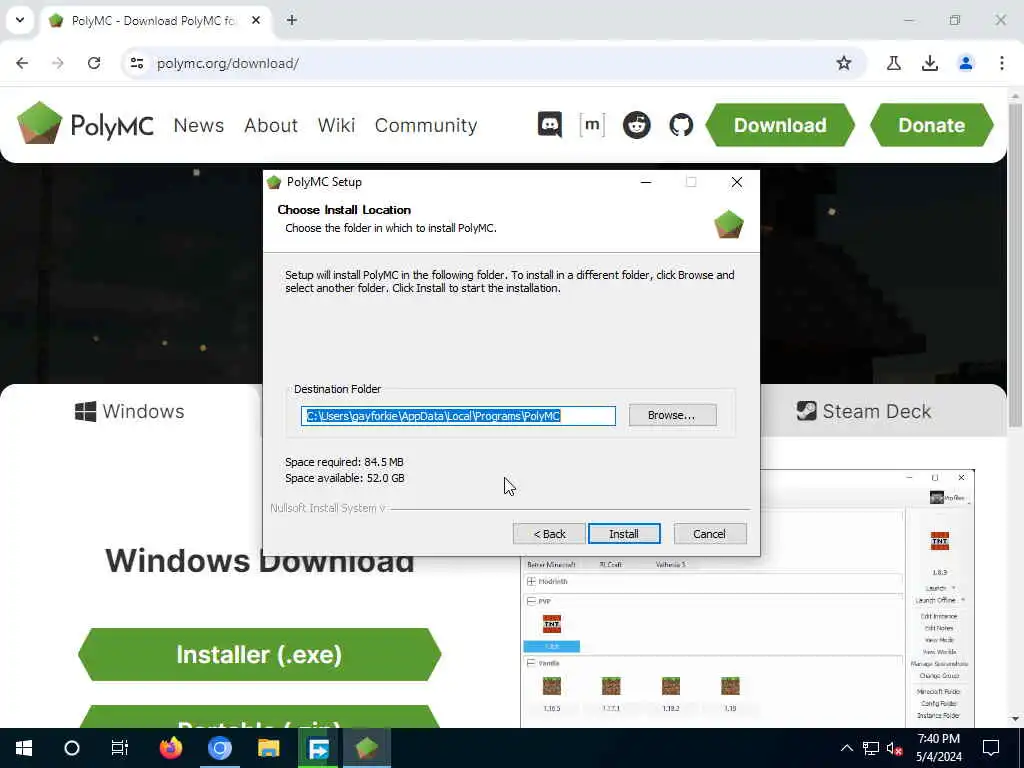Open the Discord icon link
The width and height of the screenshot is (1024, 768).
[x=549, y=124]
